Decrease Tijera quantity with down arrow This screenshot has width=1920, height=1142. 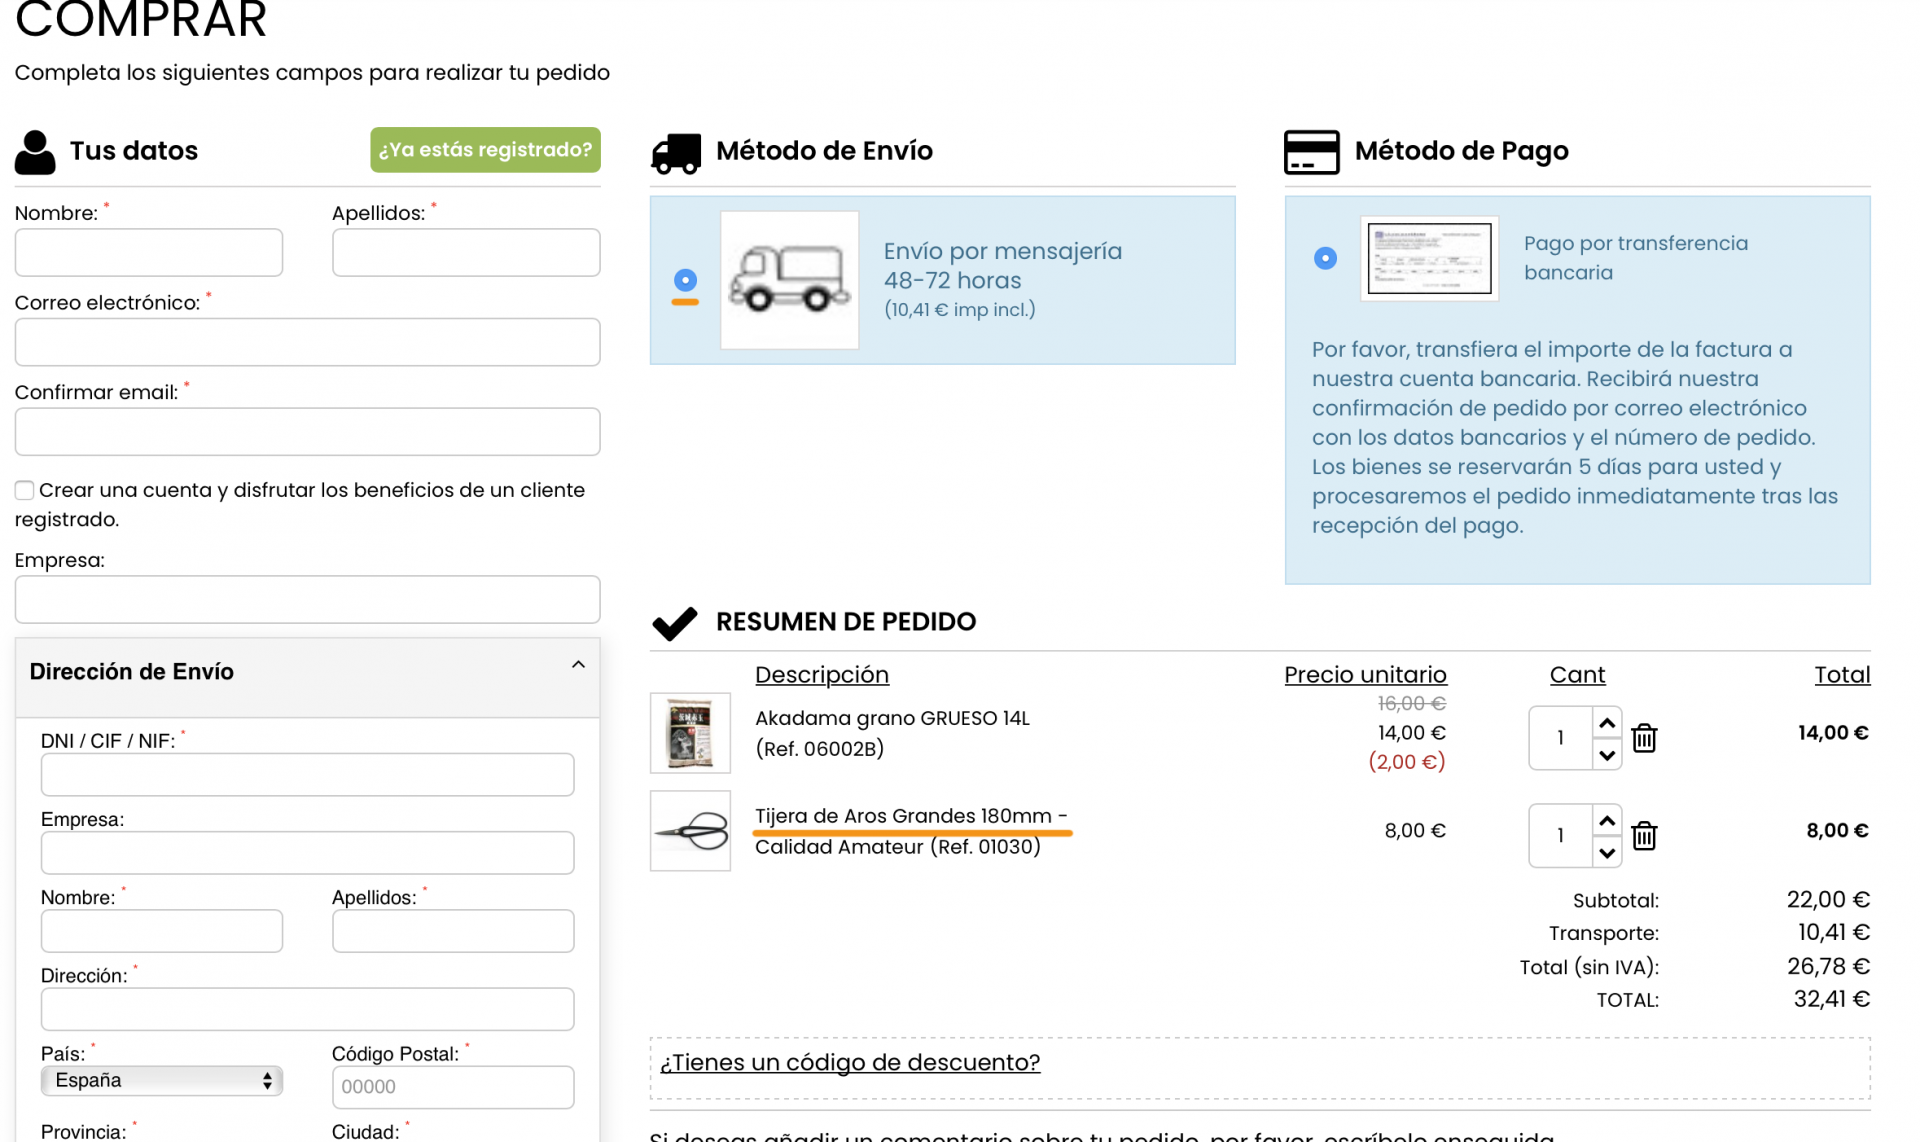(x=1607, y=853)
